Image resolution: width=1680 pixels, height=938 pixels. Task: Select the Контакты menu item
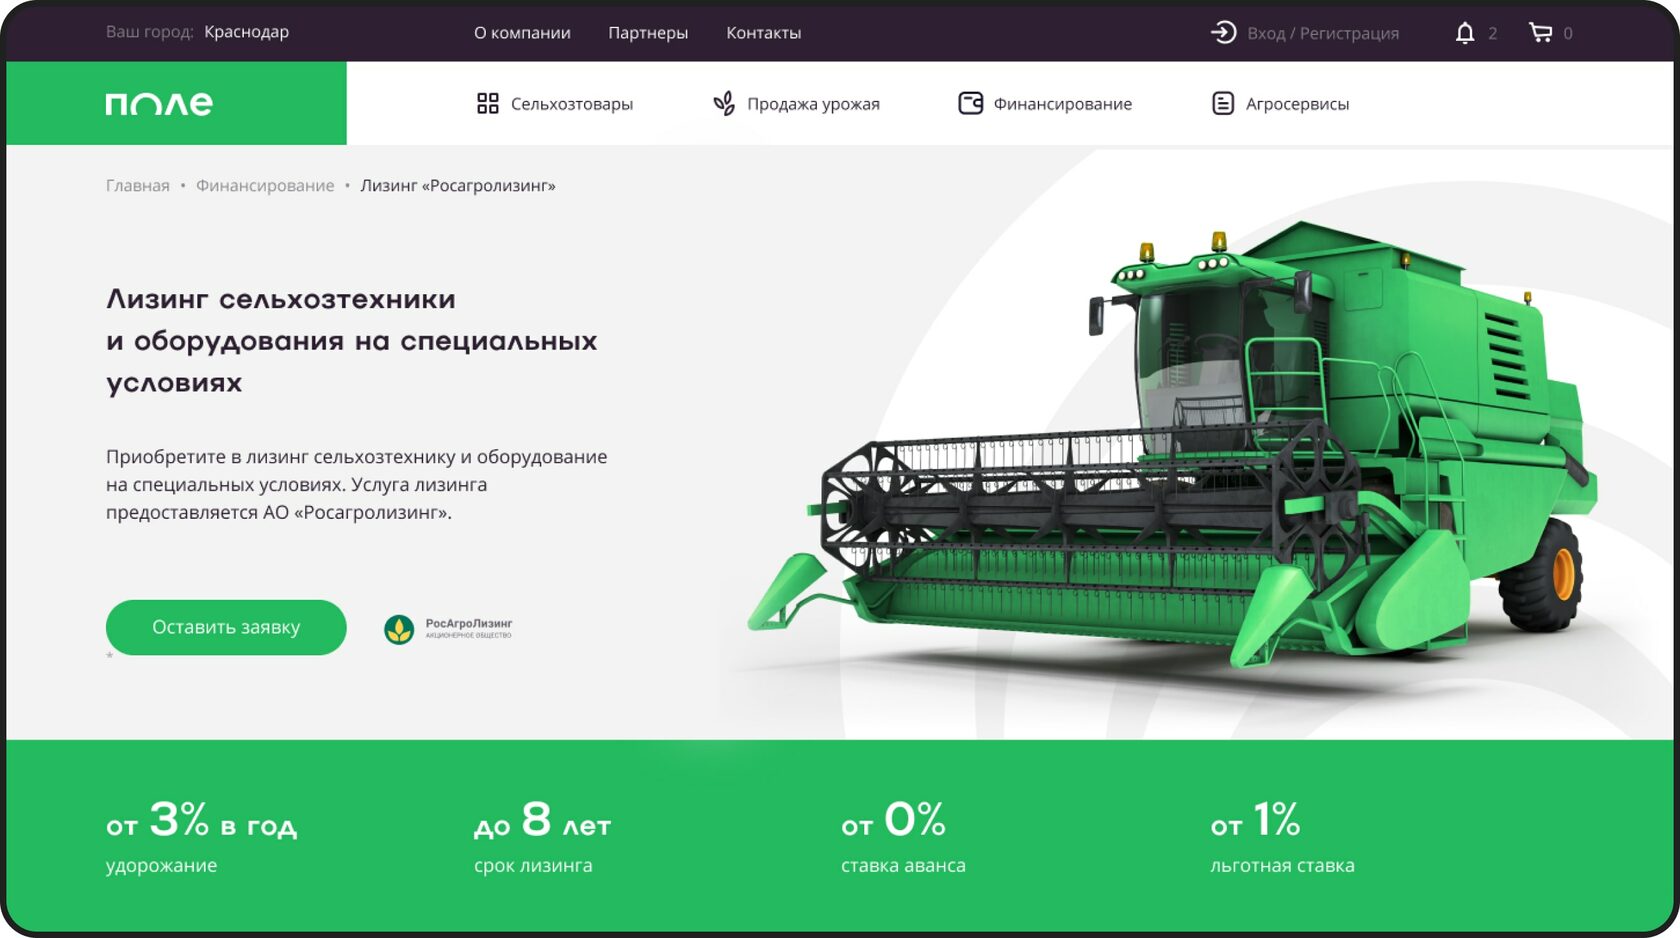click(763, 32)
